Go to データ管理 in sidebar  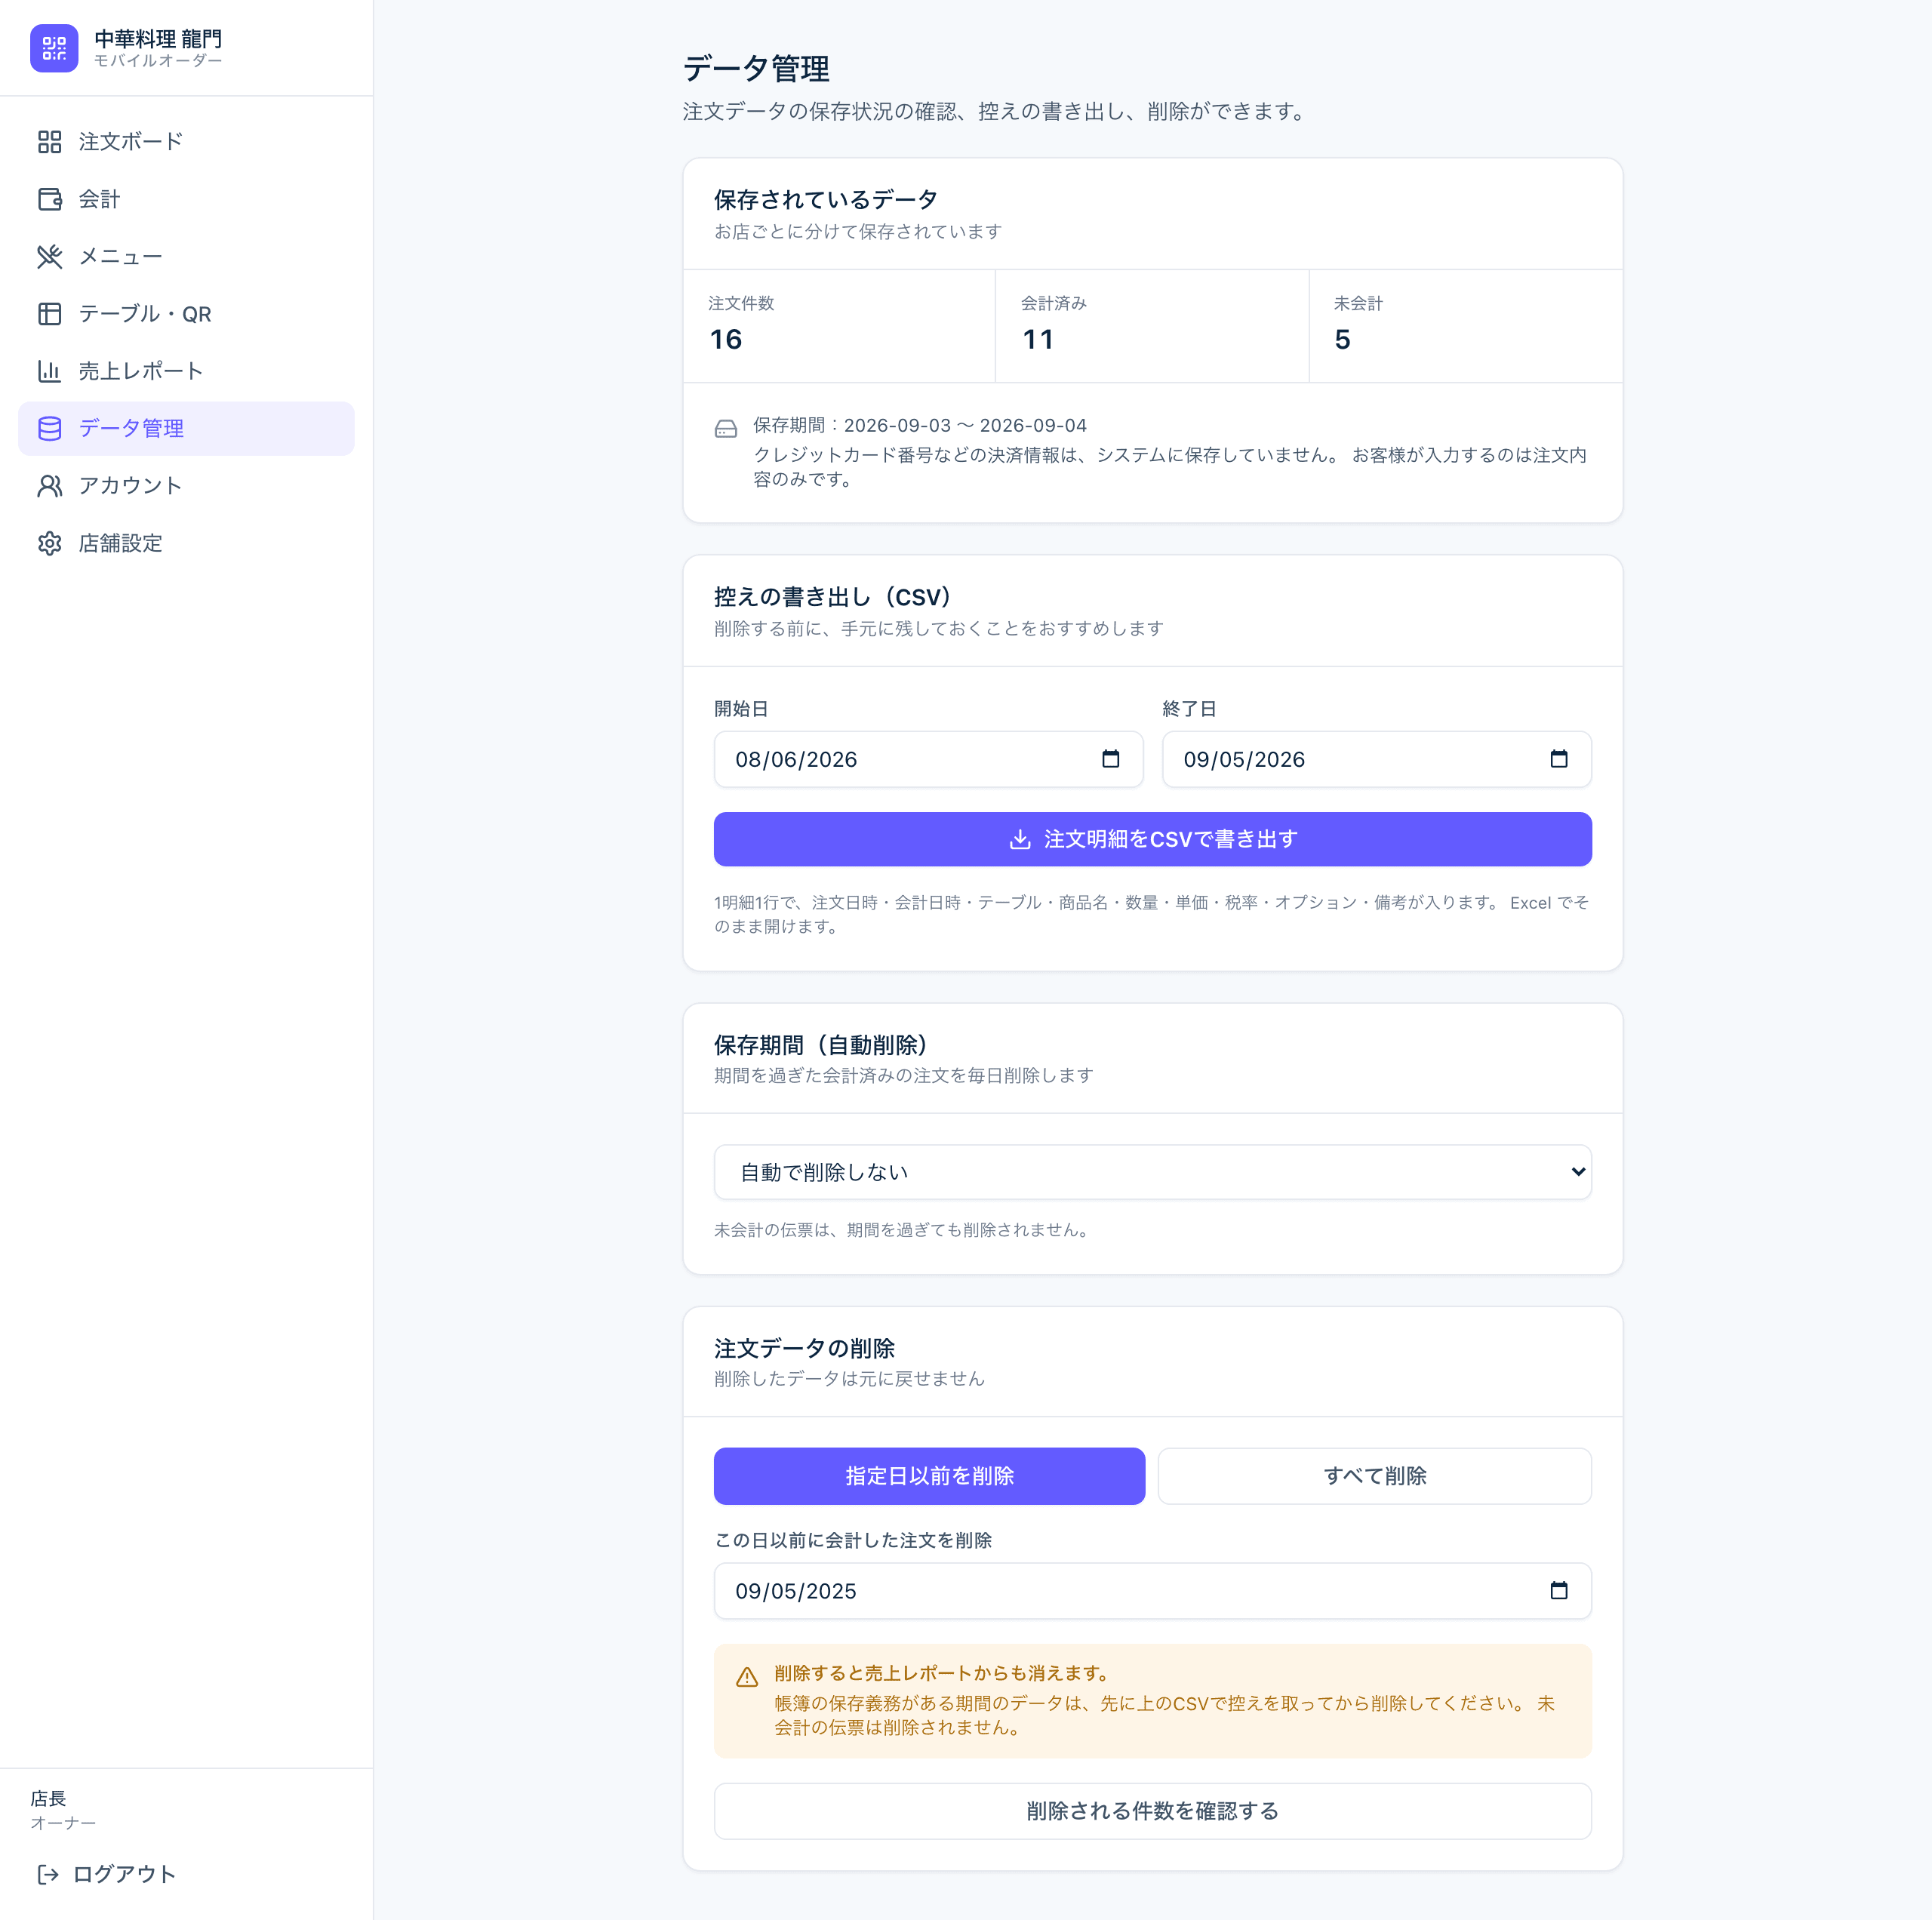(186, 429)
